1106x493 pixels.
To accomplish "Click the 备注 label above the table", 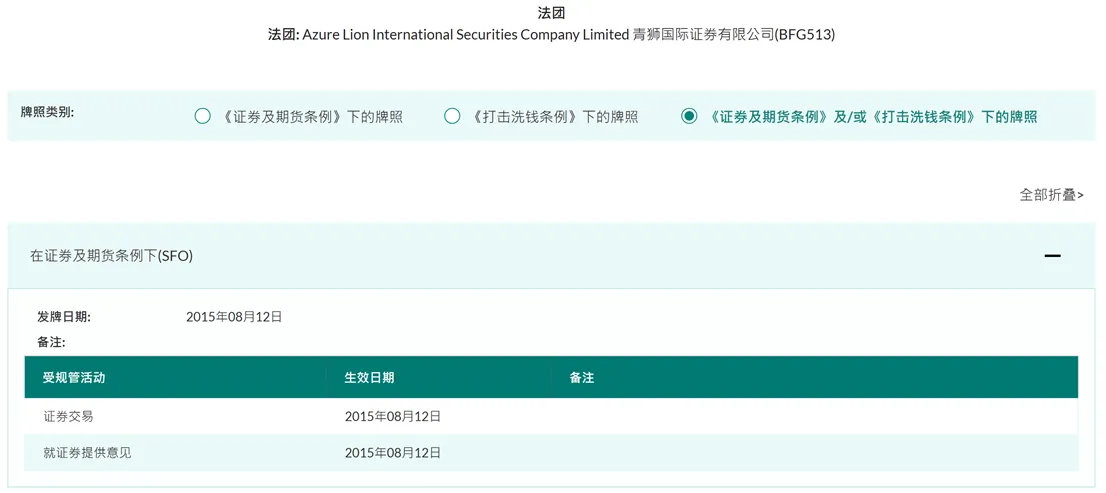I will click(51, 343).
